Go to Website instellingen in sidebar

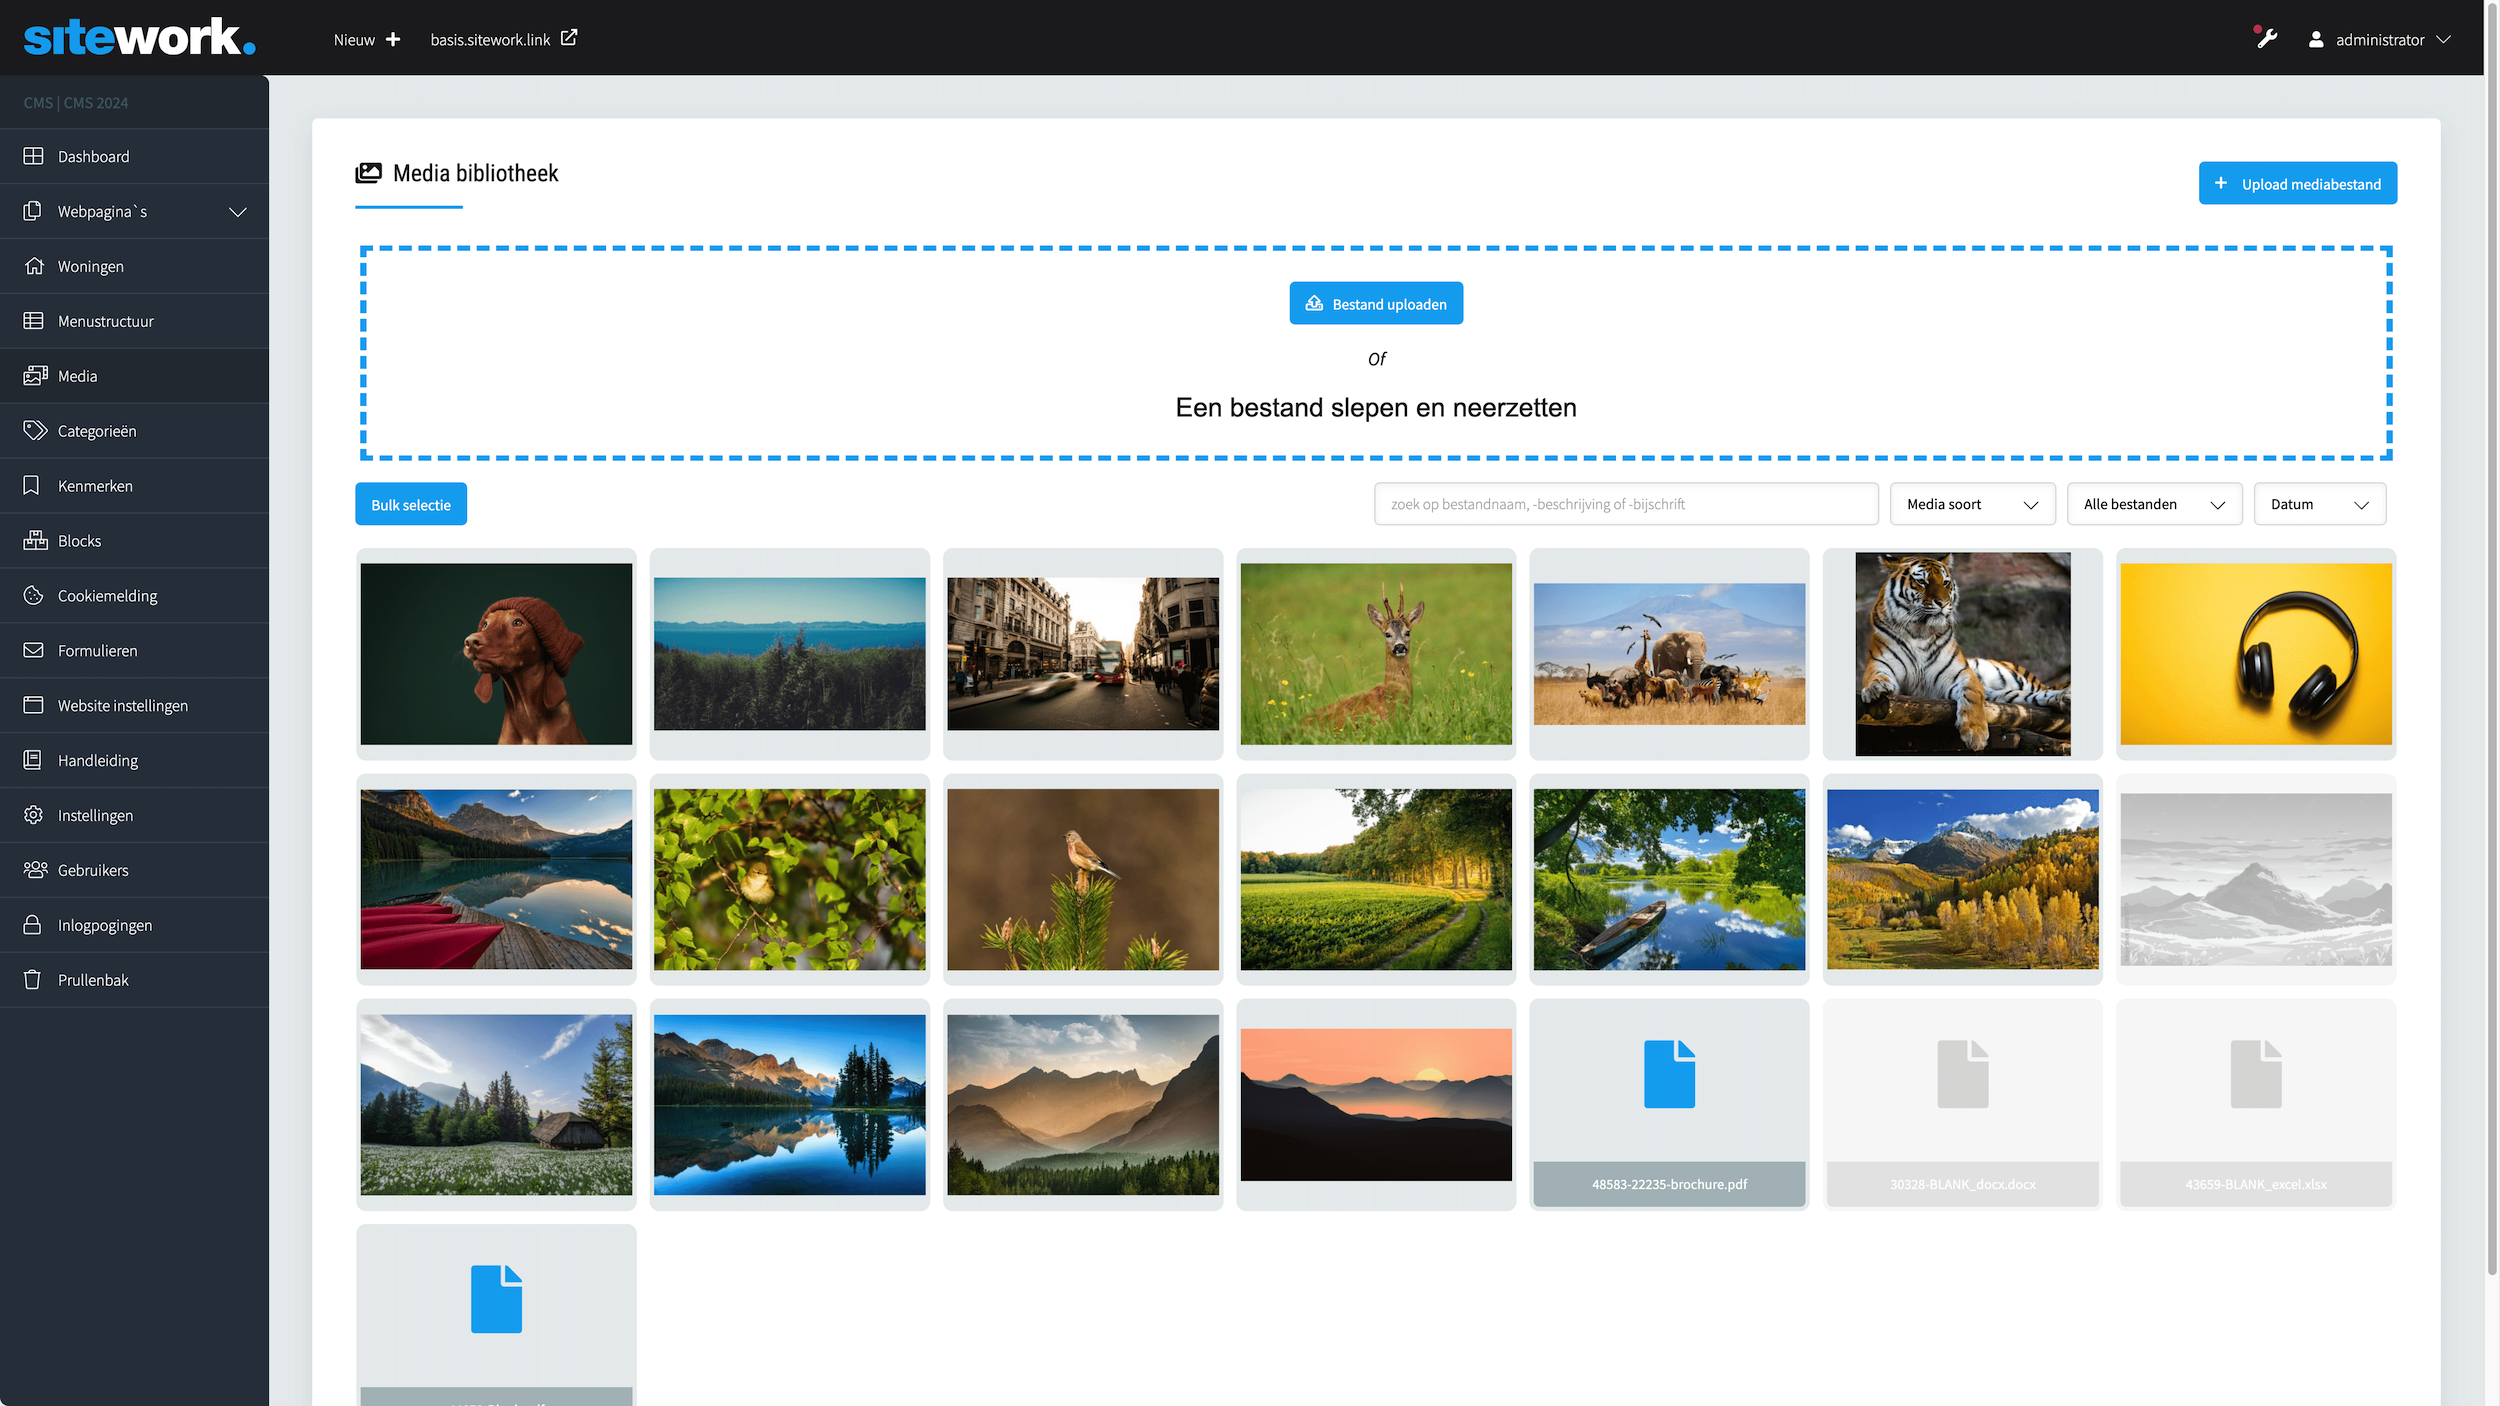coord(122,706)
